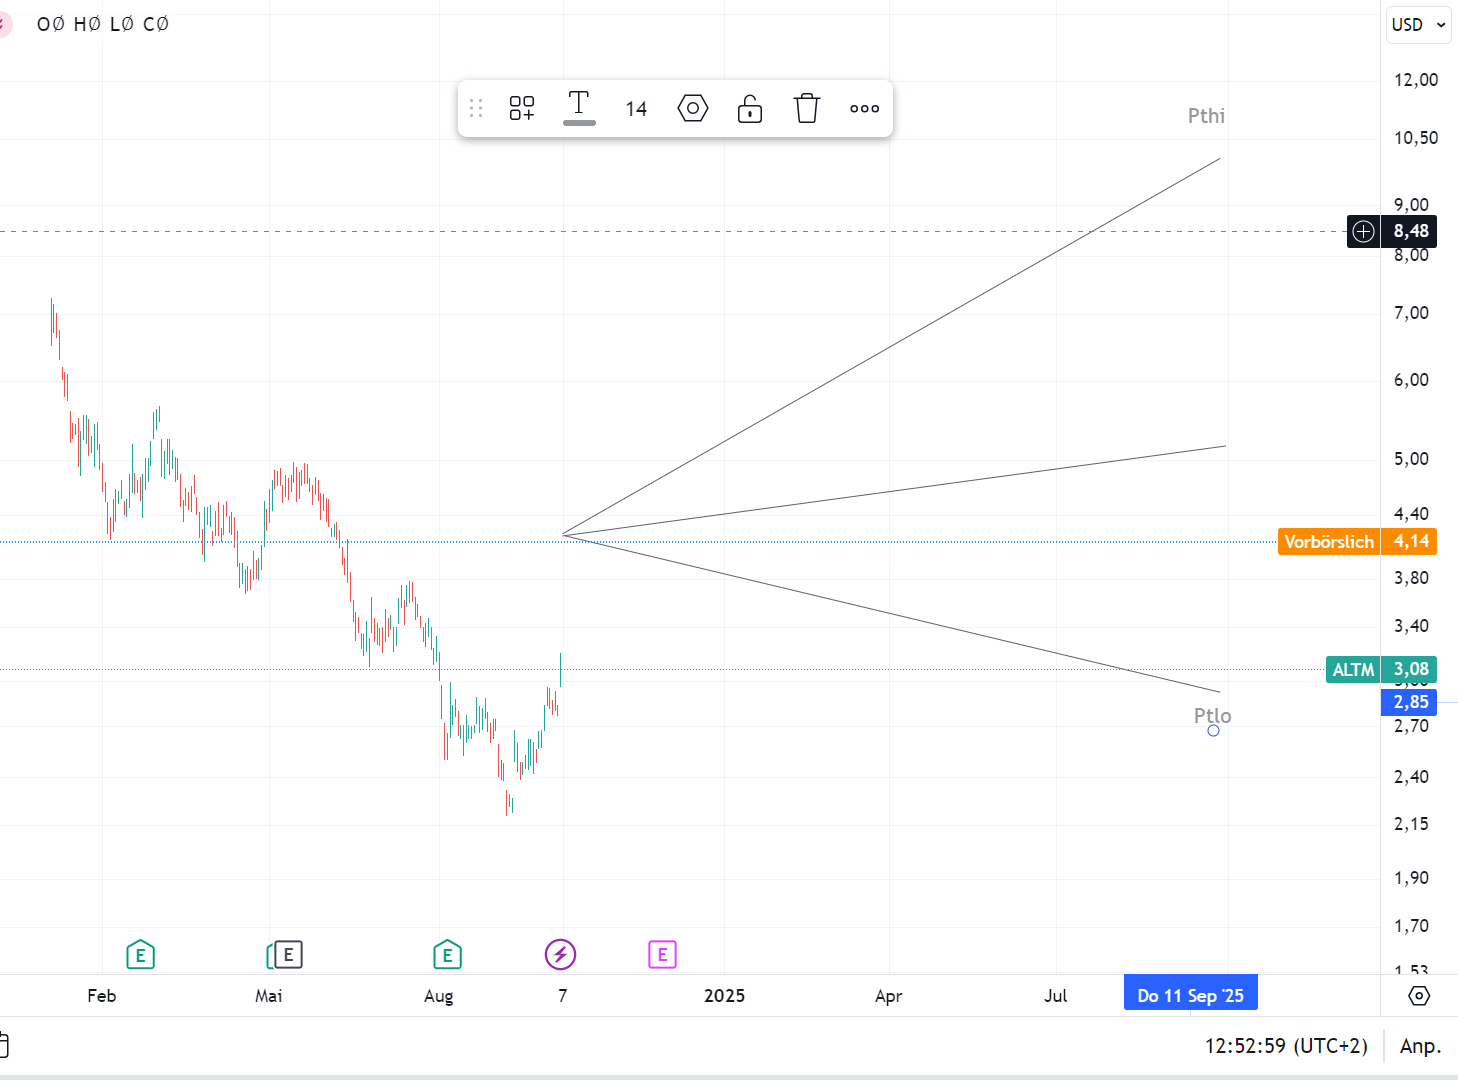The width and height of the screenshot is (1458, 1080).
Task: Open timezone menu at 12:52:59 (UTC+2)
Action: (1286, 1046)
